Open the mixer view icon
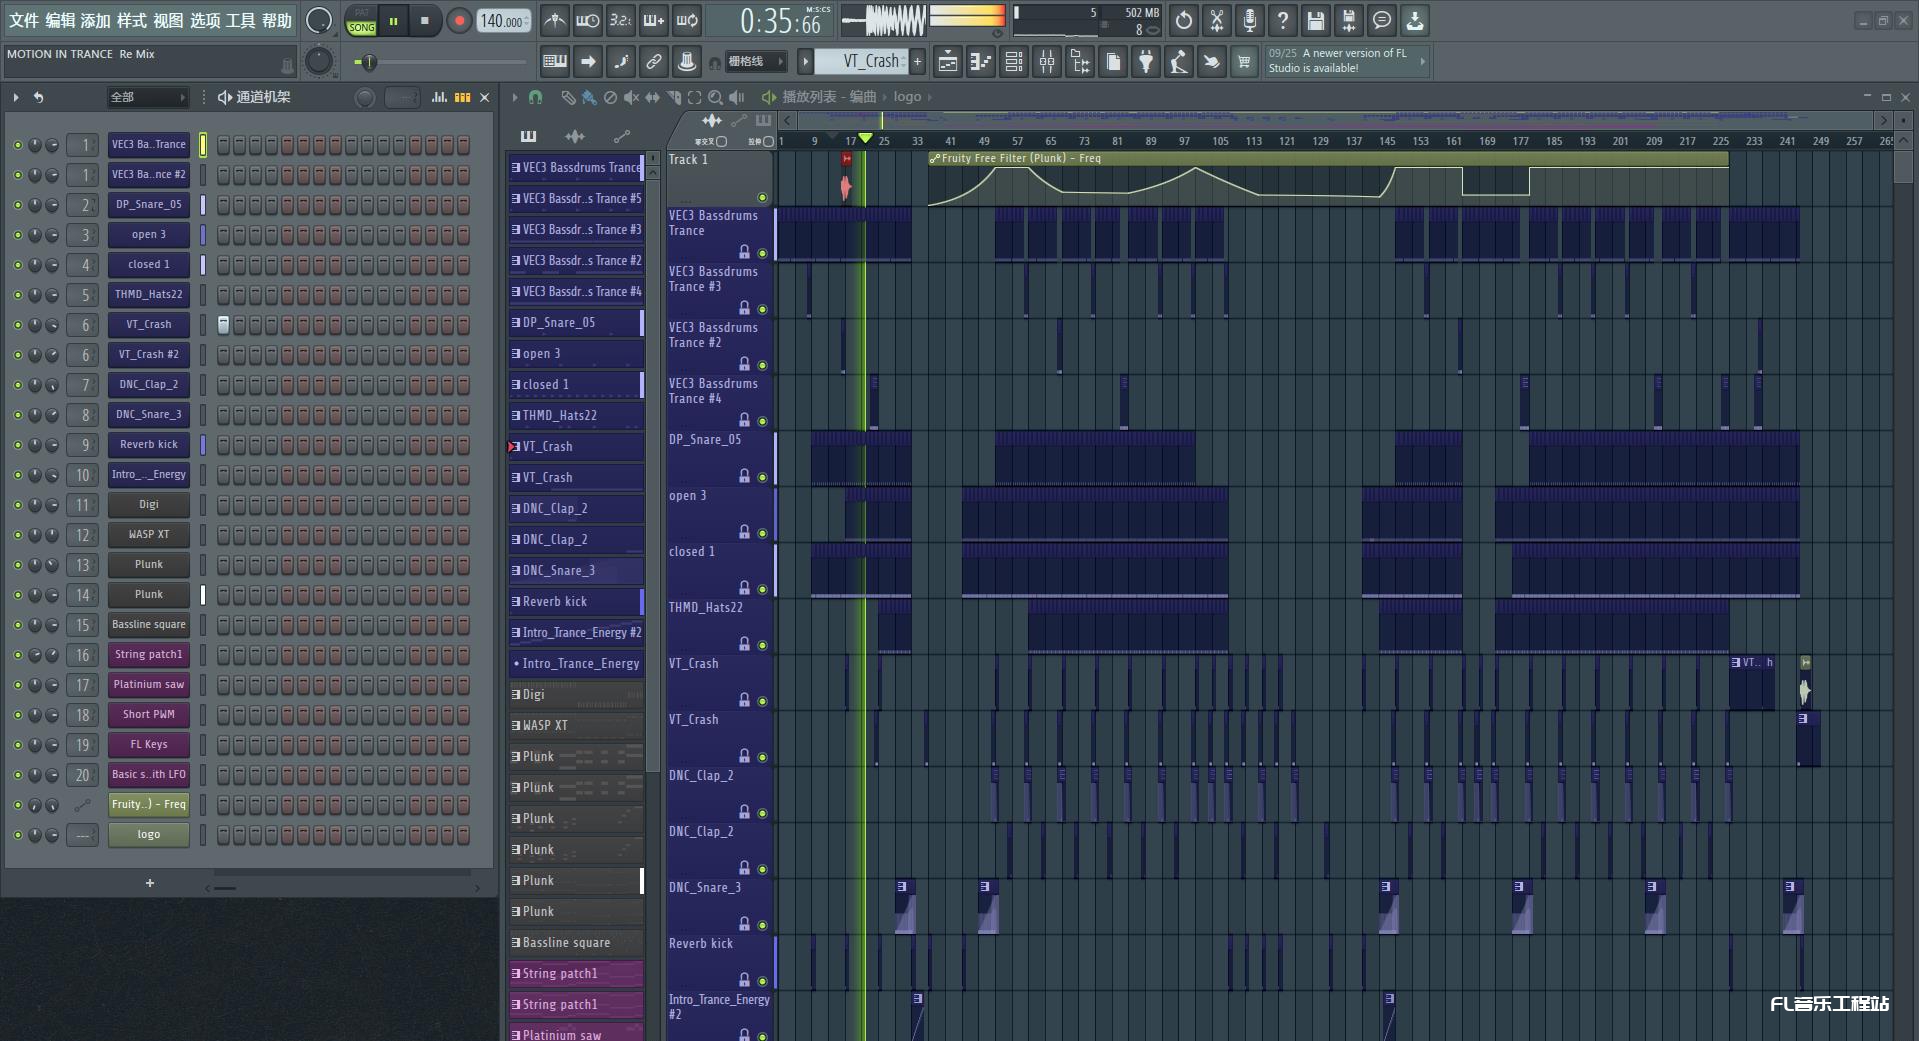 (x=1047, y=62)
